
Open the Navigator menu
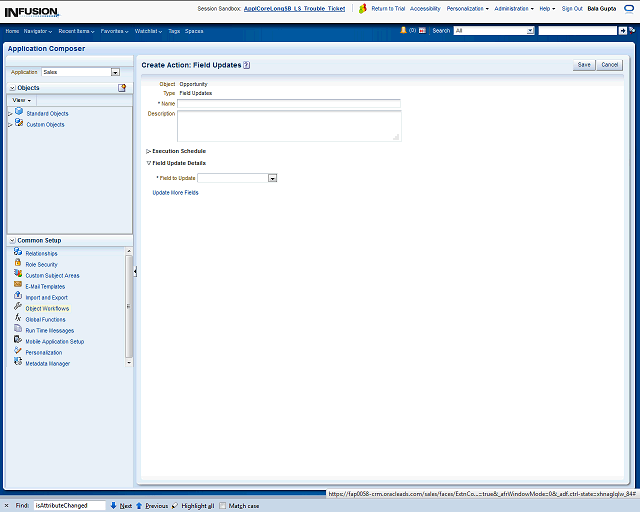point(38,31)
